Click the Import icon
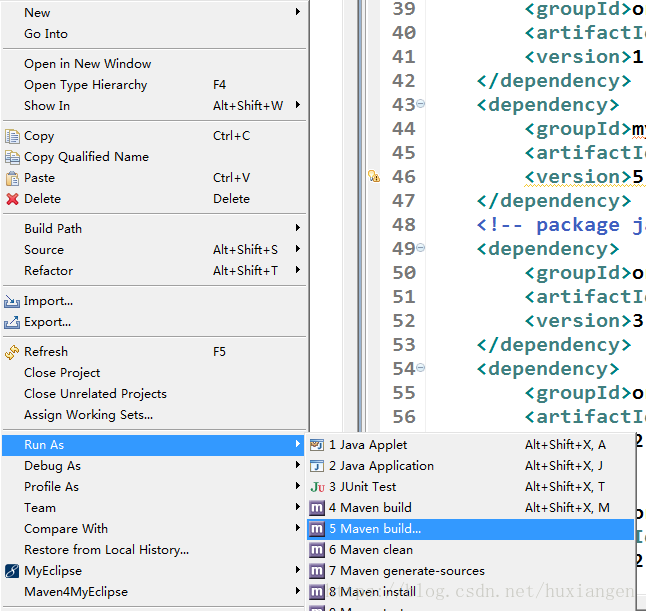Image resolution: width=646 pixels, height=611 pixels. (x=12, y=301)
